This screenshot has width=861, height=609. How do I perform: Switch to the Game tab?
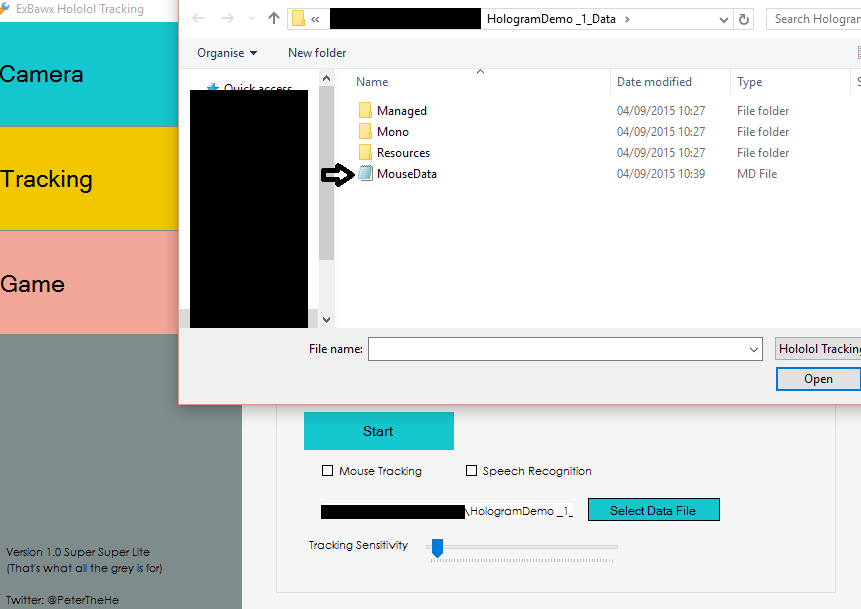[89, 283]
